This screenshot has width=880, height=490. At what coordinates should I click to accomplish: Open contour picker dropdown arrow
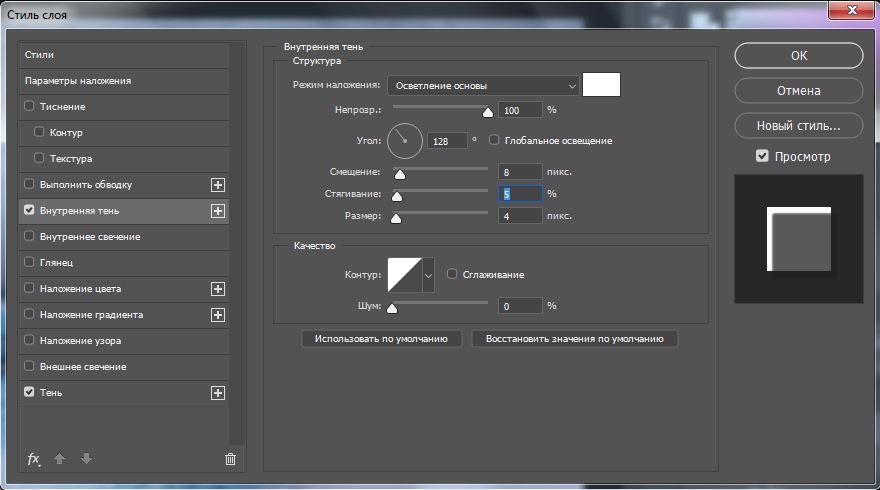pos(428,275)
